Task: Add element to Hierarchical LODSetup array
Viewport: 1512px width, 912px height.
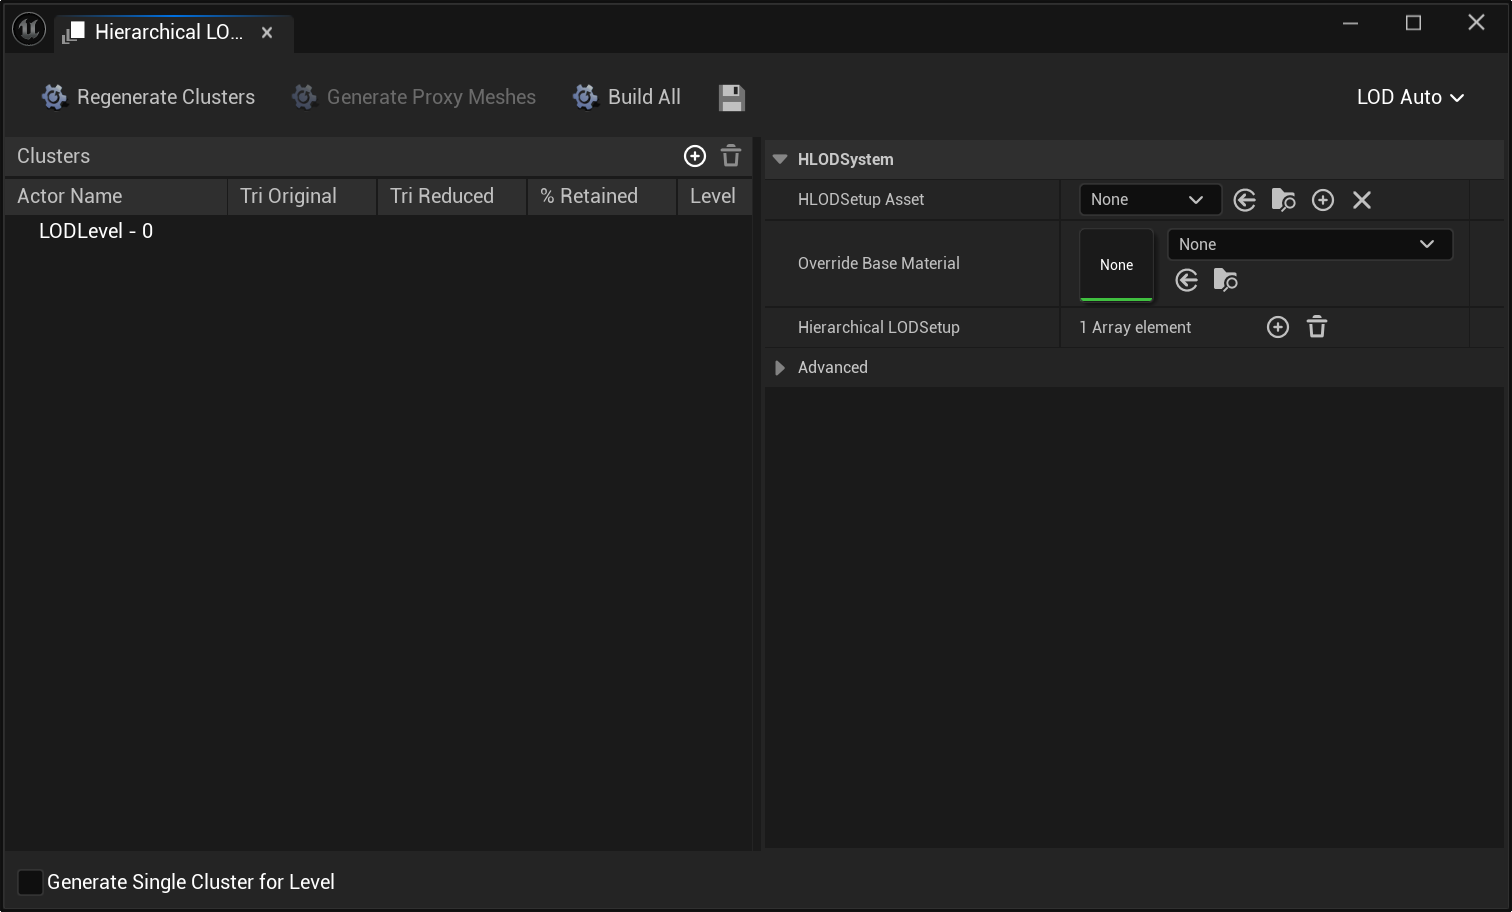Action: pyautogui.click(x=1278, y=327)
